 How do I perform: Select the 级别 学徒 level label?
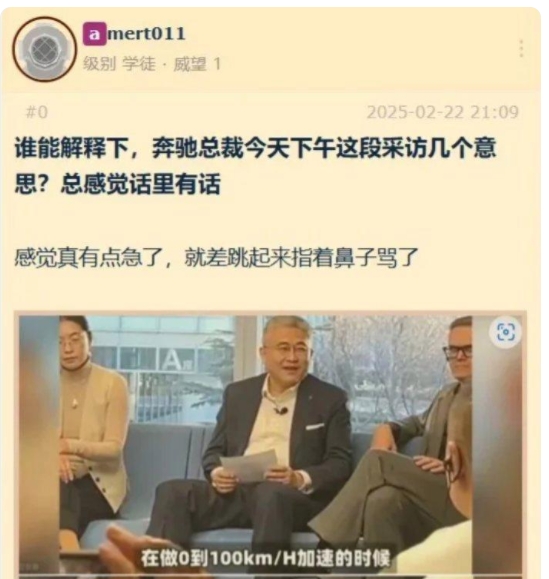tap(119, 64)
